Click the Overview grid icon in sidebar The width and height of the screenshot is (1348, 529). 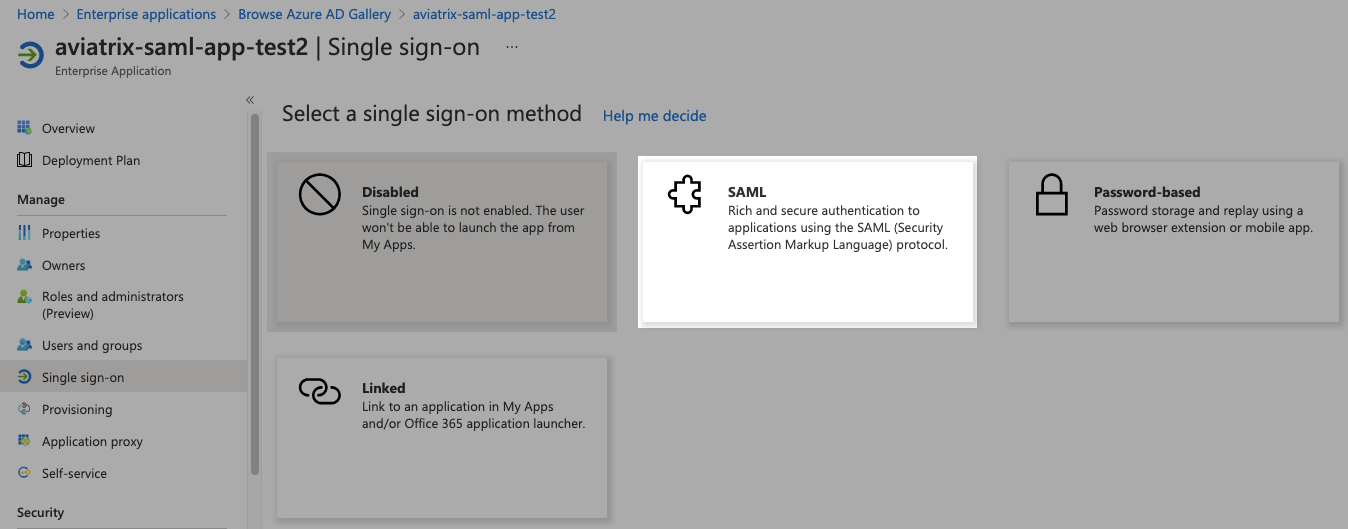(24, 128)
